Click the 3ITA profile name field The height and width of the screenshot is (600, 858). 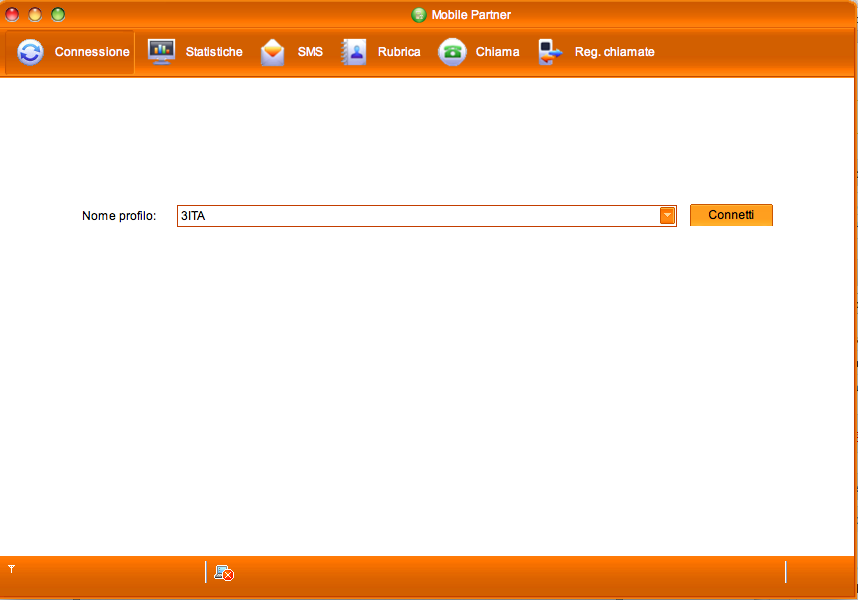(x=416, y=216)
